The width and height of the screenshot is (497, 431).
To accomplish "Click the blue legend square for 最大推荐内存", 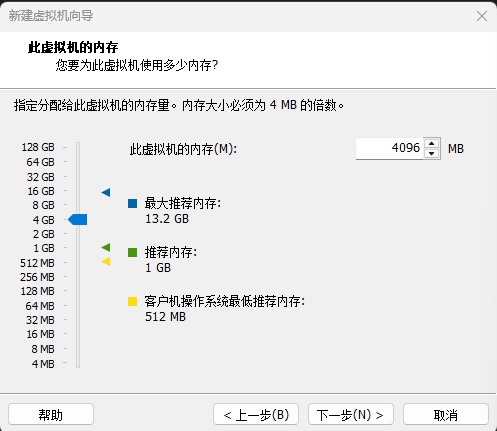I will [x=132, y=203].
